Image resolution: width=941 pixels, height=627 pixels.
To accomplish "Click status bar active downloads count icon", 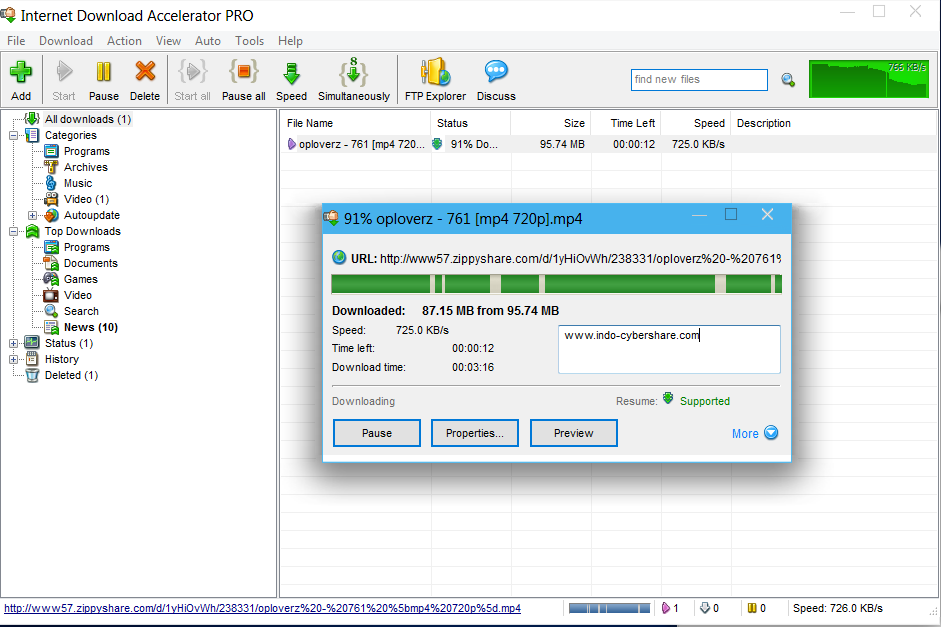I will (x=665, y=608).
